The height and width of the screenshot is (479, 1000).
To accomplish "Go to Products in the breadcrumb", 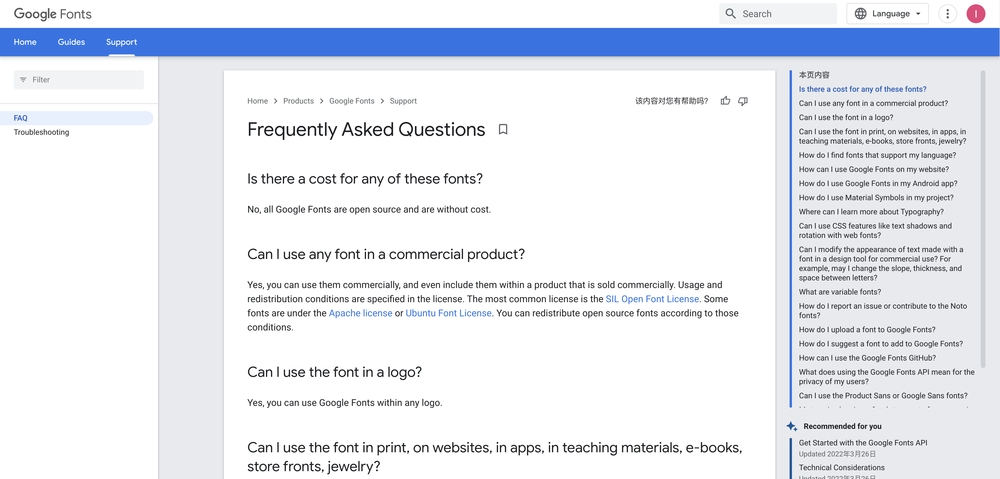I will tap(298, 101).
